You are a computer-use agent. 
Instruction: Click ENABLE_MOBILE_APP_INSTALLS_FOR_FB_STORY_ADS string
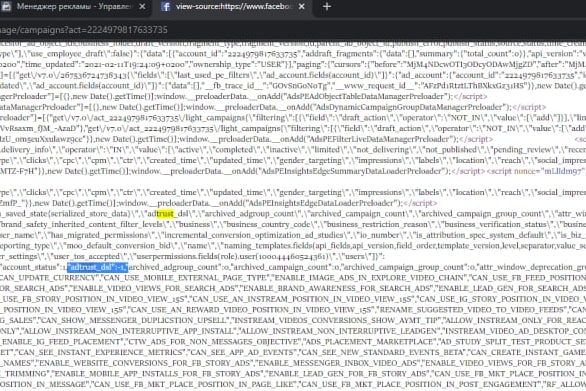(x=158, y=374)
